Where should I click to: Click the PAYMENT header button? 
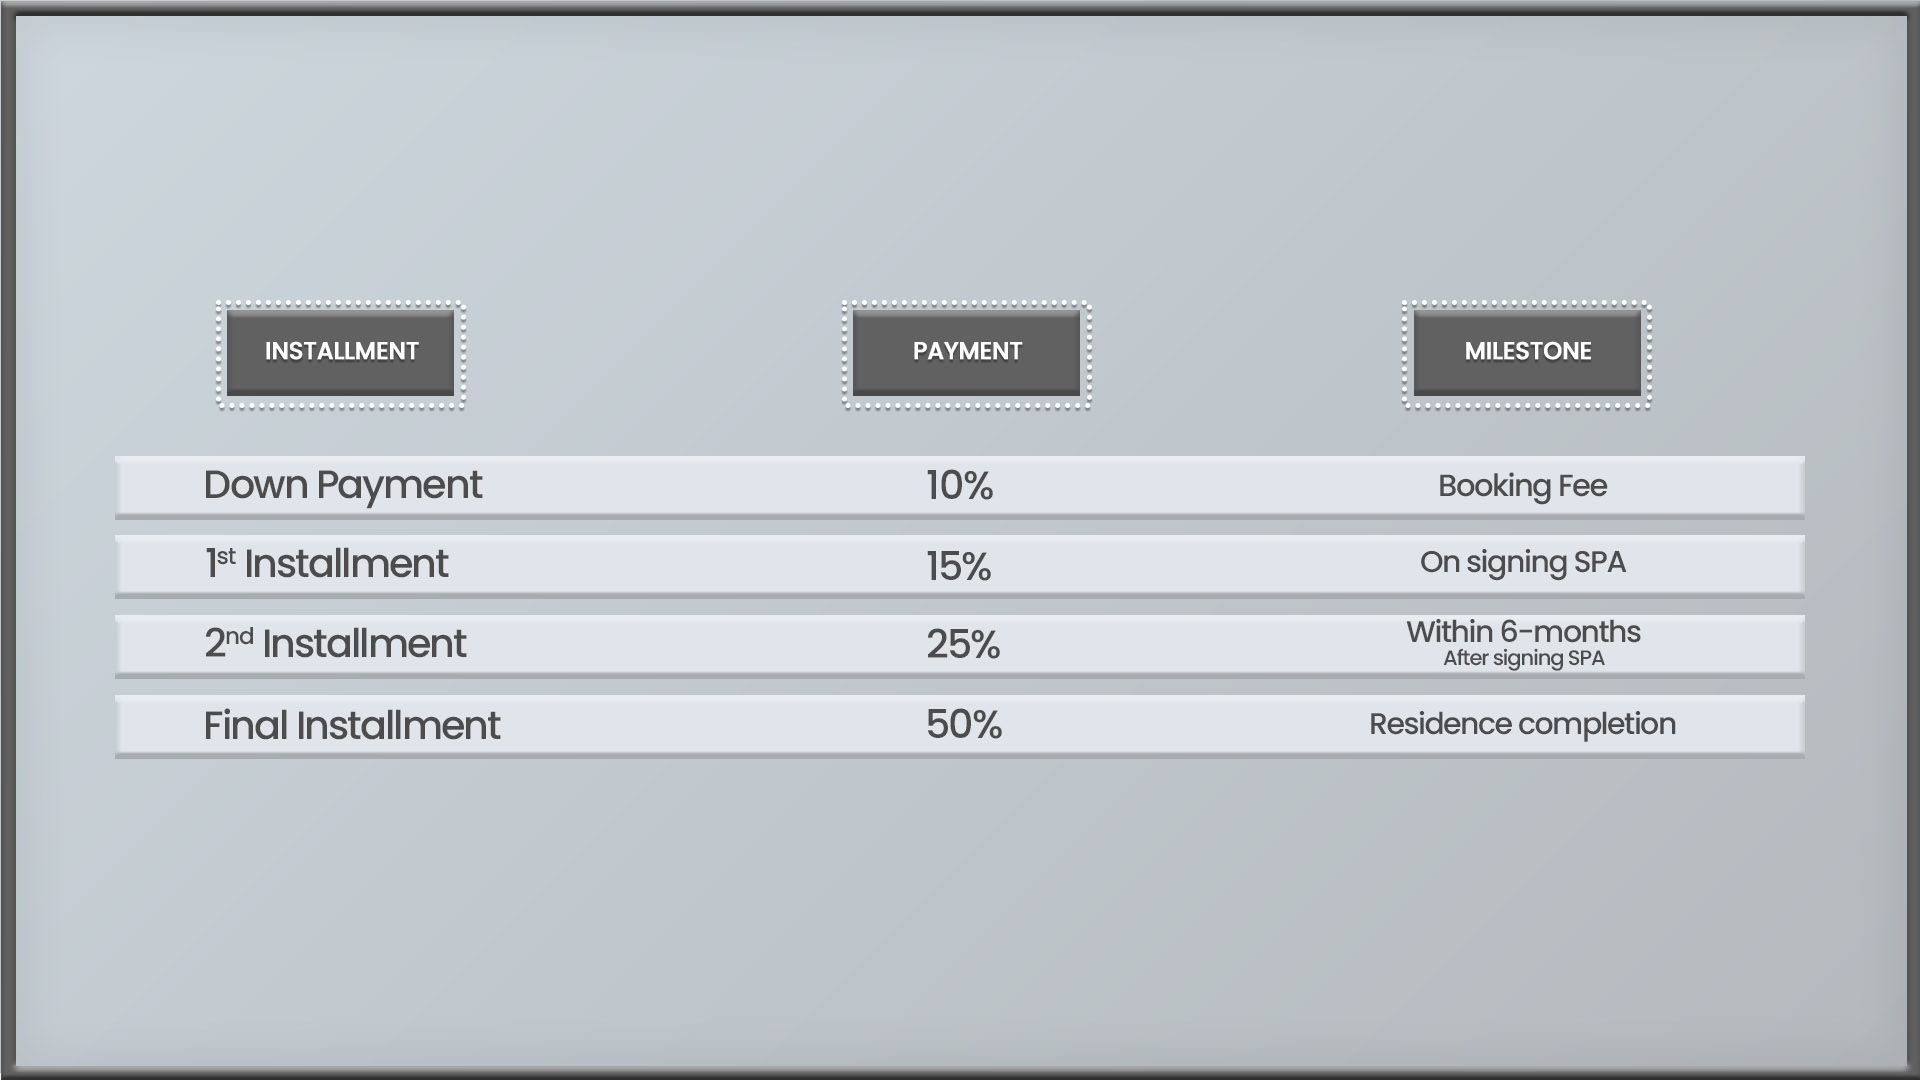pyautogui.click(x=966, y=352)
